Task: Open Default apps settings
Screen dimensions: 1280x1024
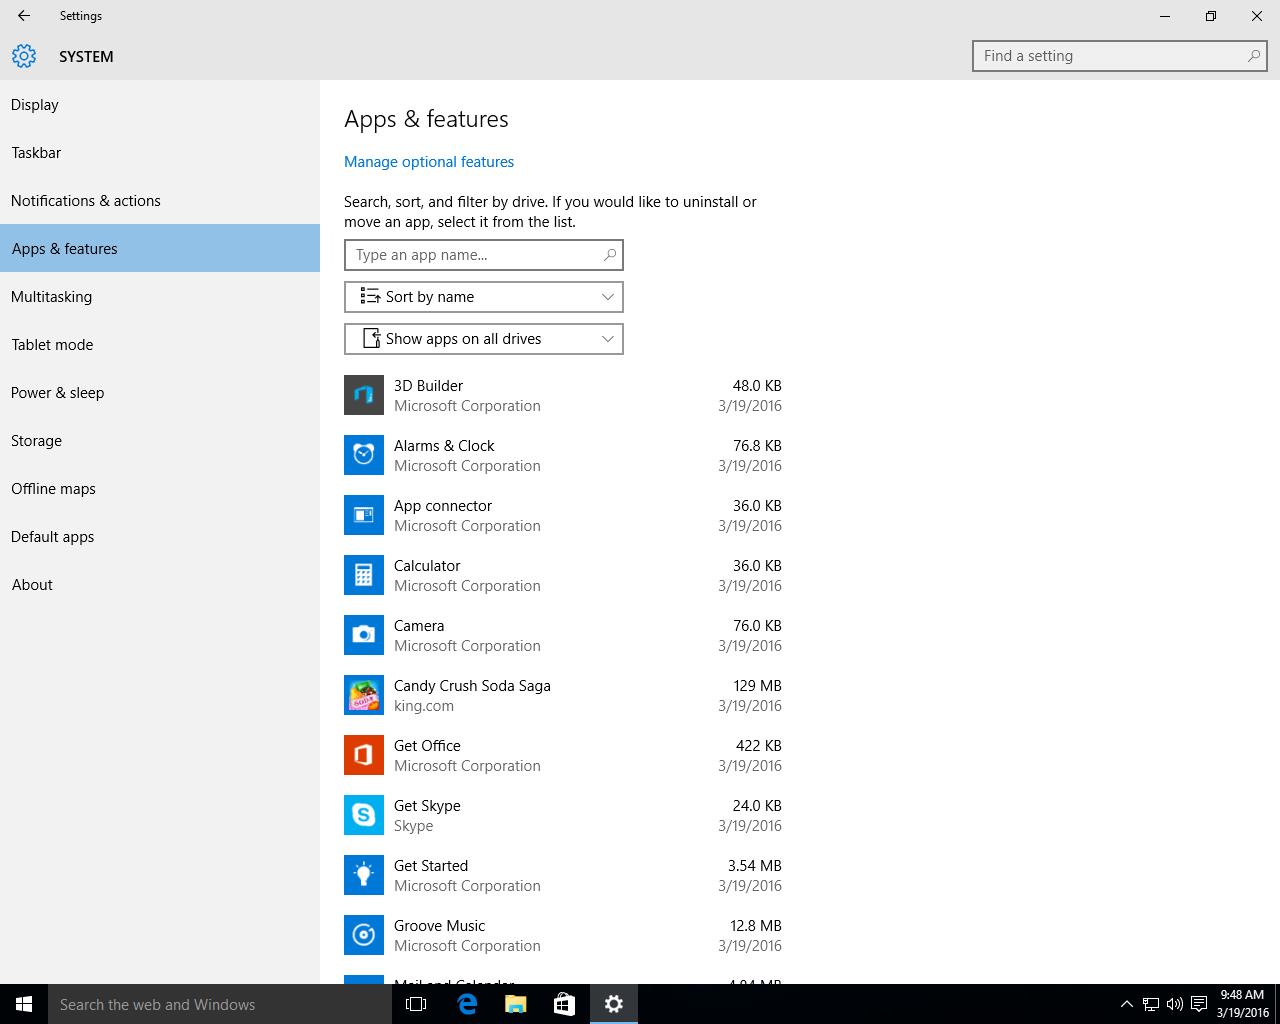Action: 160,536
